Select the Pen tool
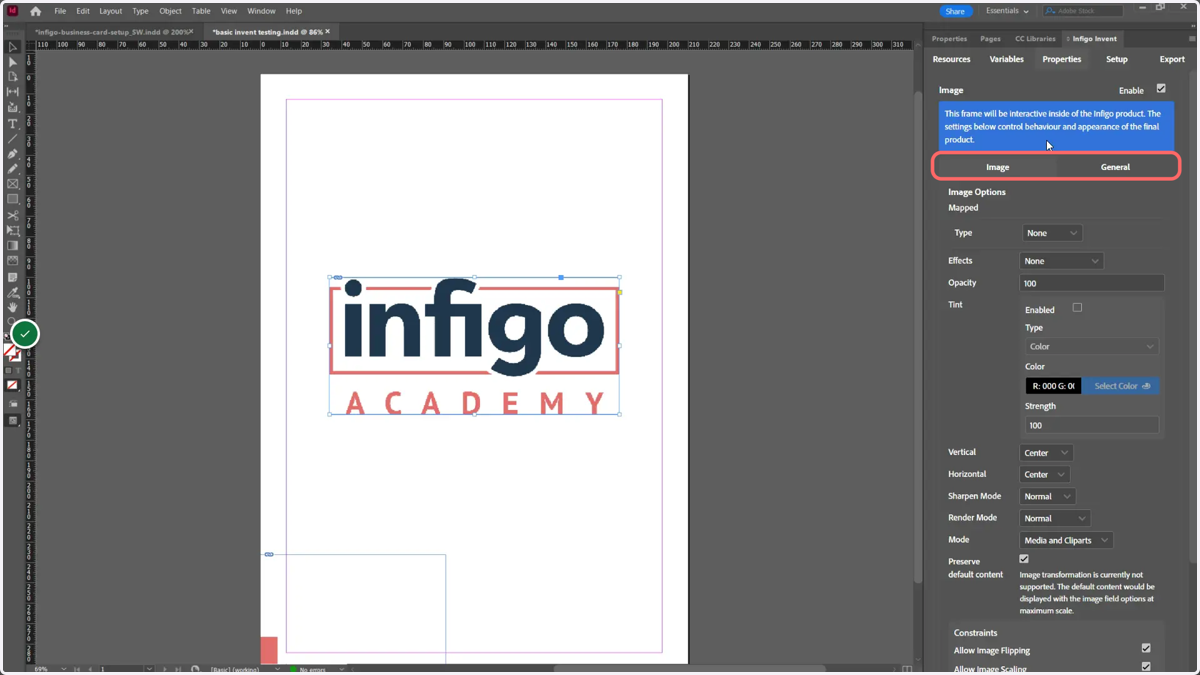Screen dimensions: 1200x675 pos(13,154)
